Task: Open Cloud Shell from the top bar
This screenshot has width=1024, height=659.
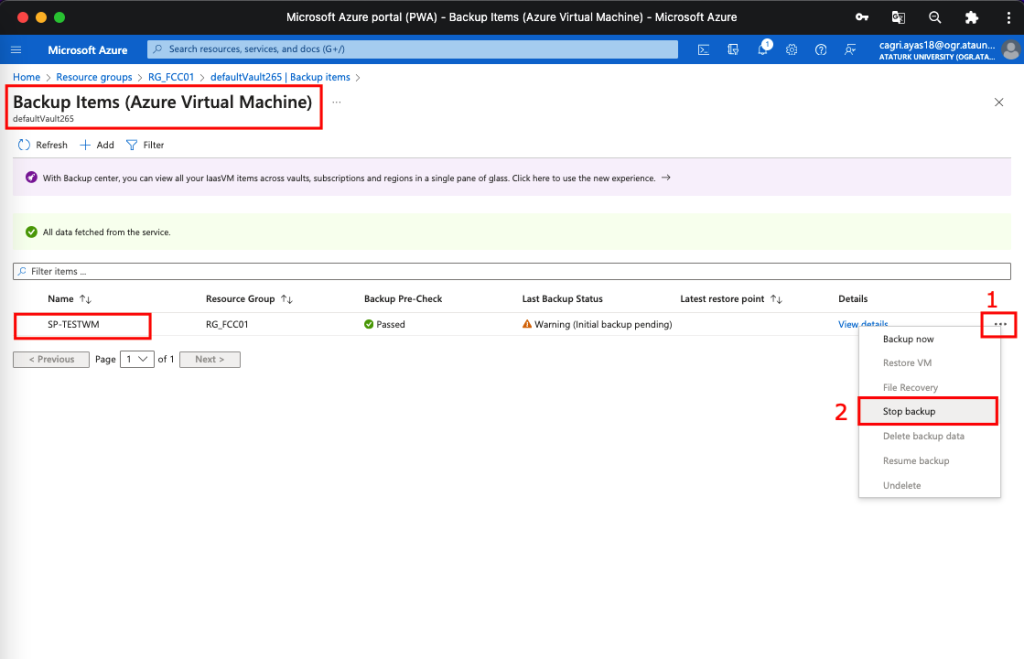Action: coord(704,50)
